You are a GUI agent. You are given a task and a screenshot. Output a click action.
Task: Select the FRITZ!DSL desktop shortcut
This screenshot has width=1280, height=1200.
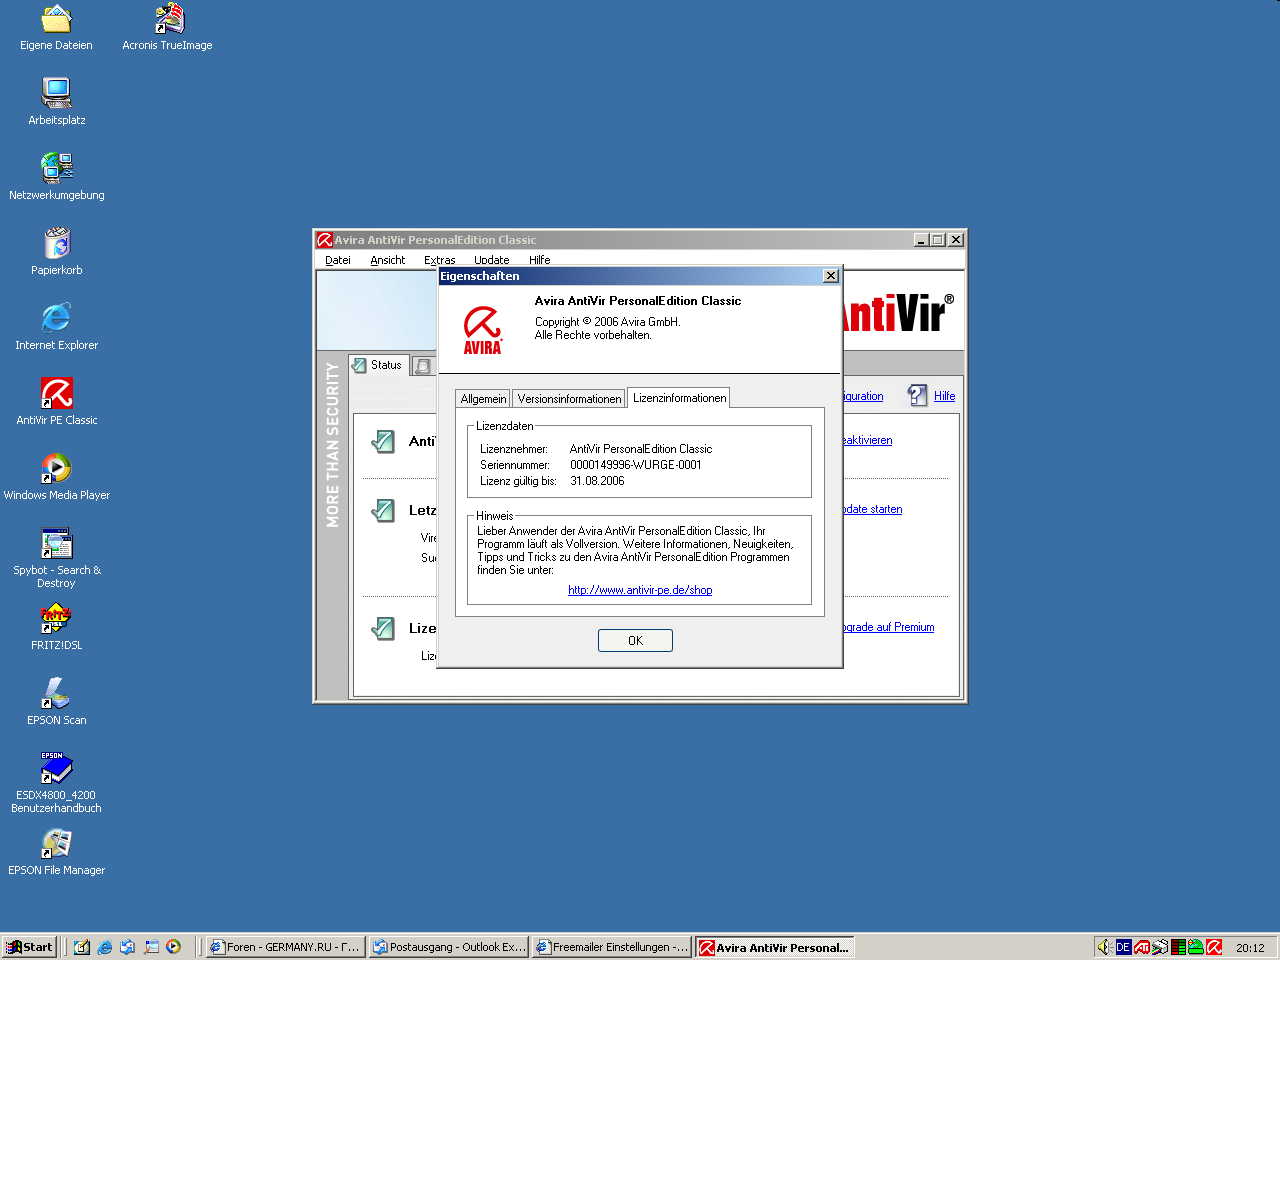pos(57,627)
